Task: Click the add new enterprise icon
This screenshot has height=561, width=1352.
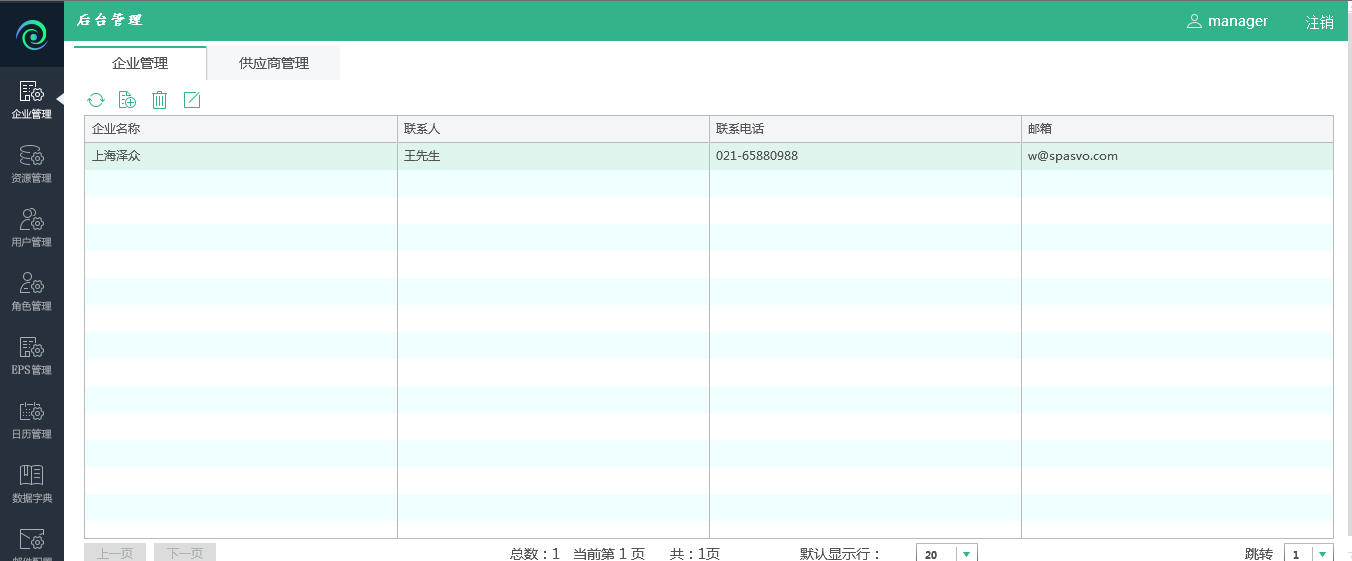Action: pos(127,100)
